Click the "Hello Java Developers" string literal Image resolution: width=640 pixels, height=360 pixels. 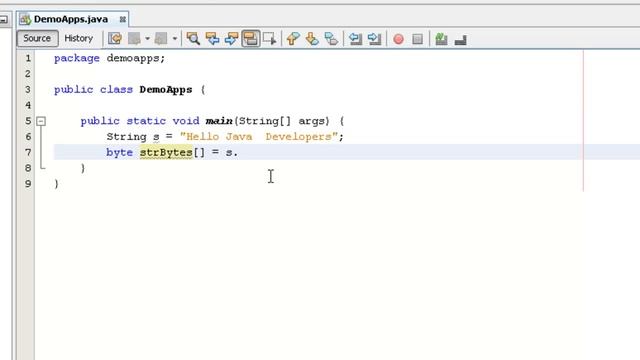259,137
